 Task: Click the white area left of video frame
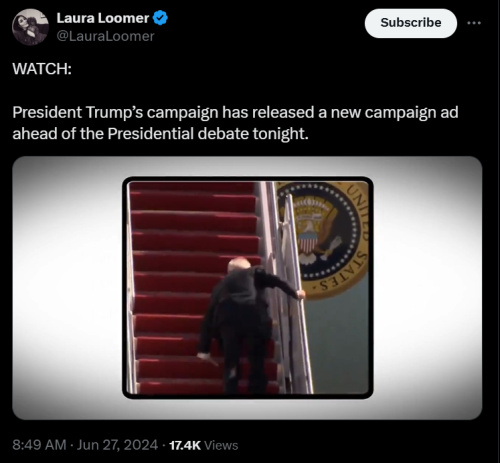[68, 288]
